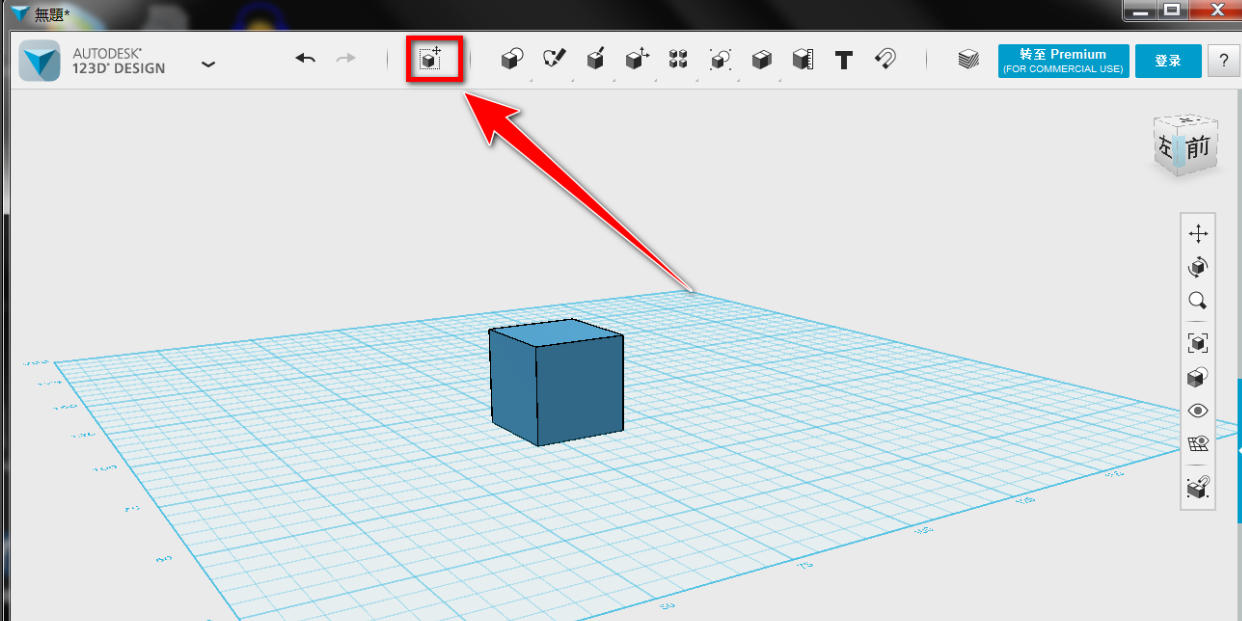This screenshot has width=1242, height=621.
Task: Select the Zoom magnifier tool
Action: 1198,301
